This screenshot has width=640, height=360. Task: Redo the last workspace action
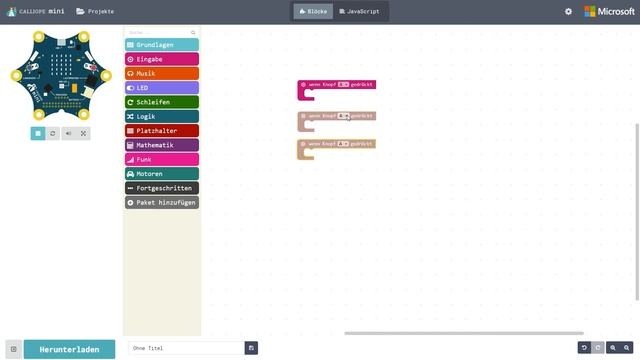pyautogui.click(x=598, y=348)
